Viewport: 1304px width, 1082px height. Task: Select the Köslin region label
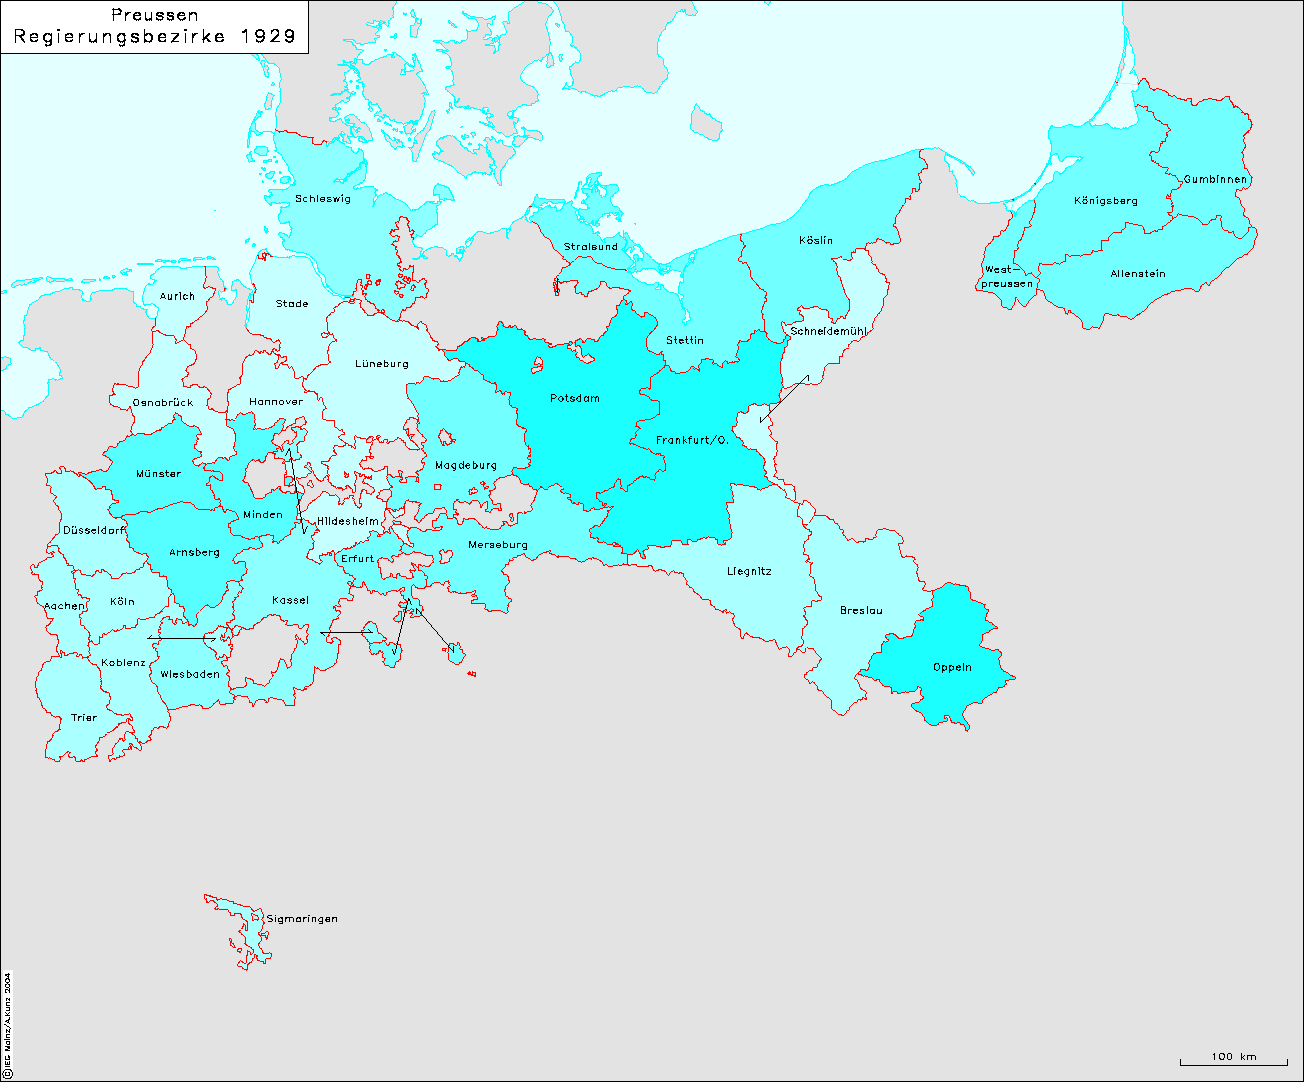point(816,241)
